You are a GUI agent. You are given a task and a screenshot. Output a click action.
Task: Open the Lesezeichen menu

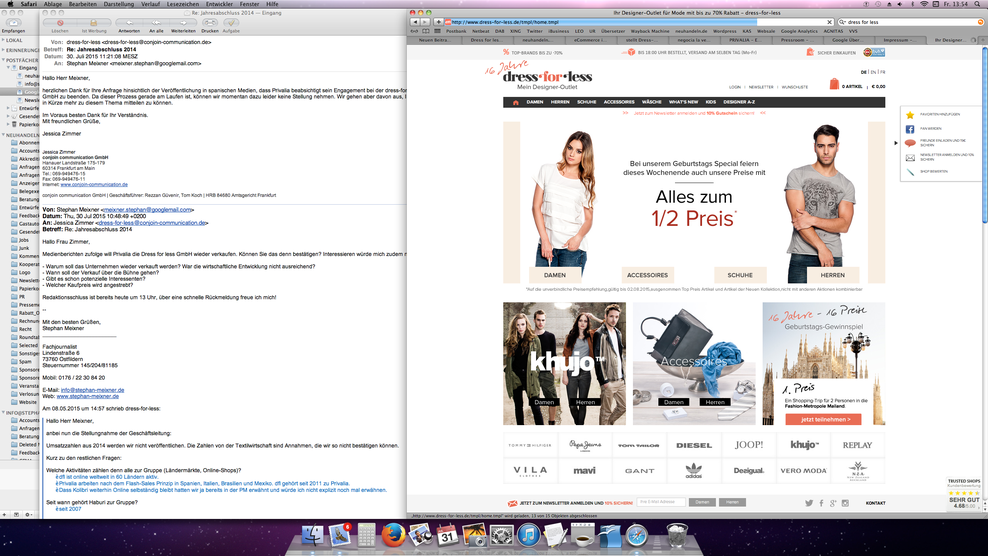point(183,4)
